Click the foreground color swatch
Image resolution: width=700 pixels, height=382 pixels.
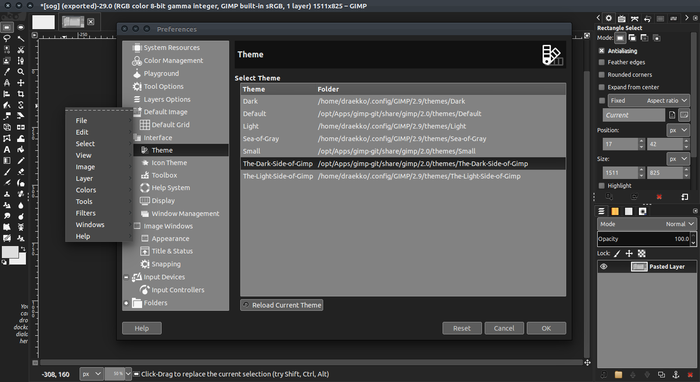coord(9,252)
